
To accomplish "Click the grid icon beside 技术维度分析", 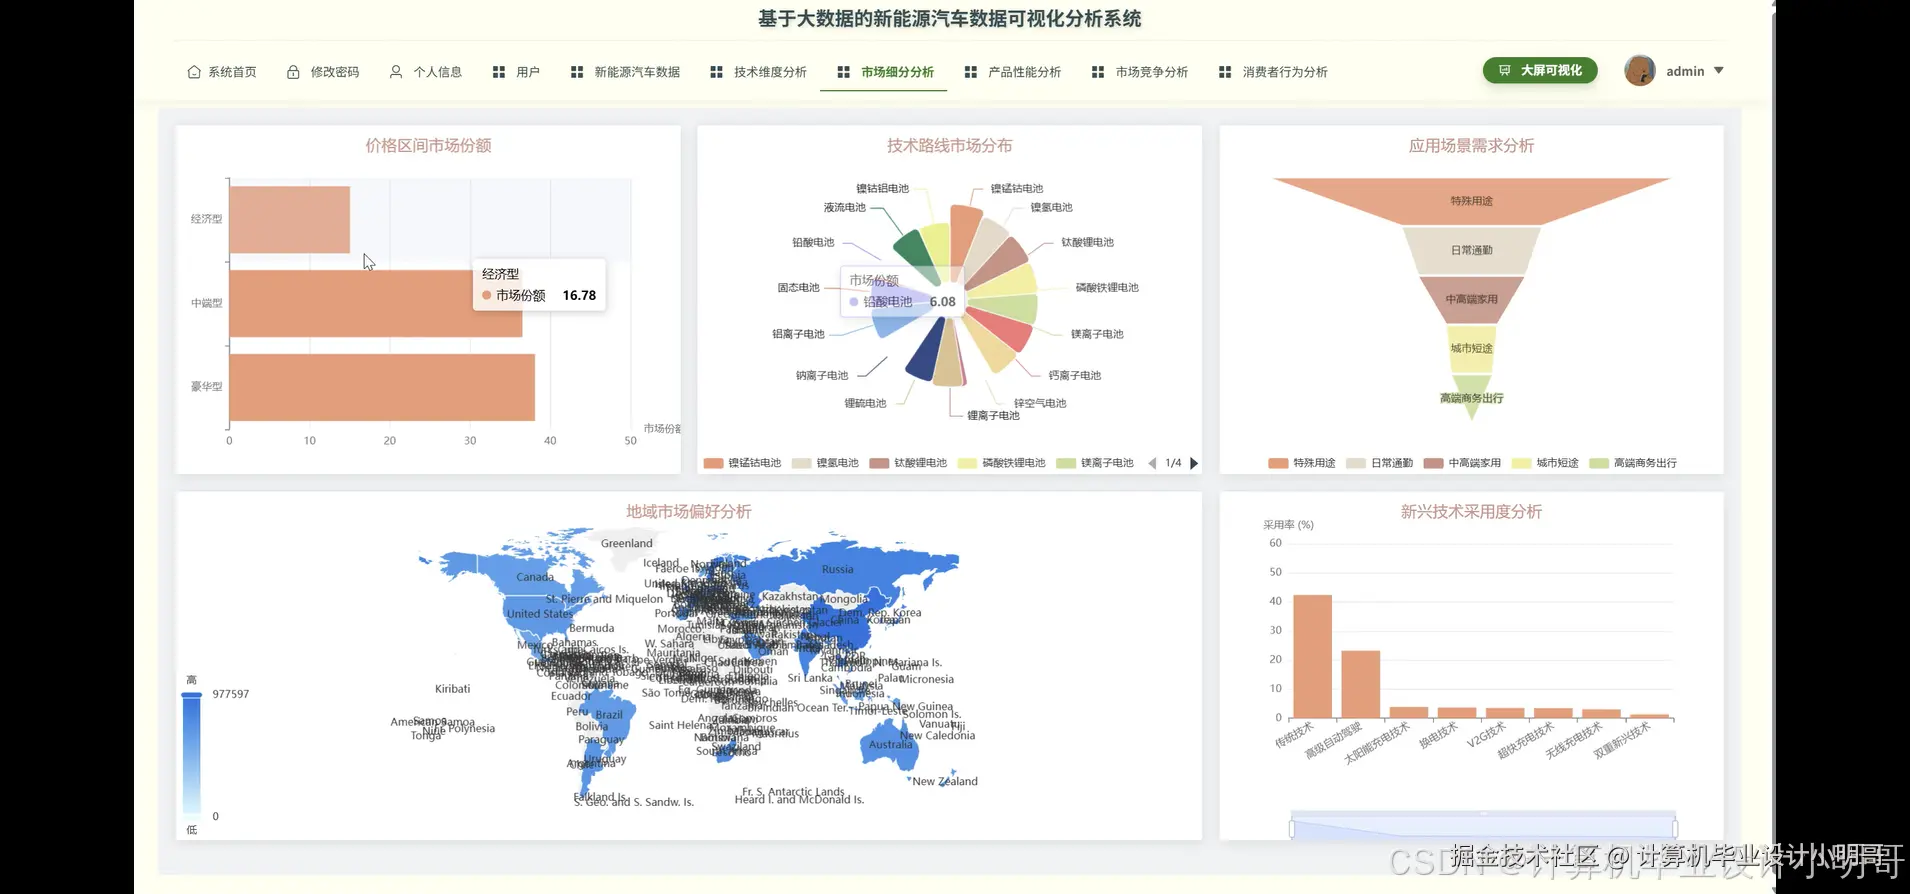I will tap(716, 72).
